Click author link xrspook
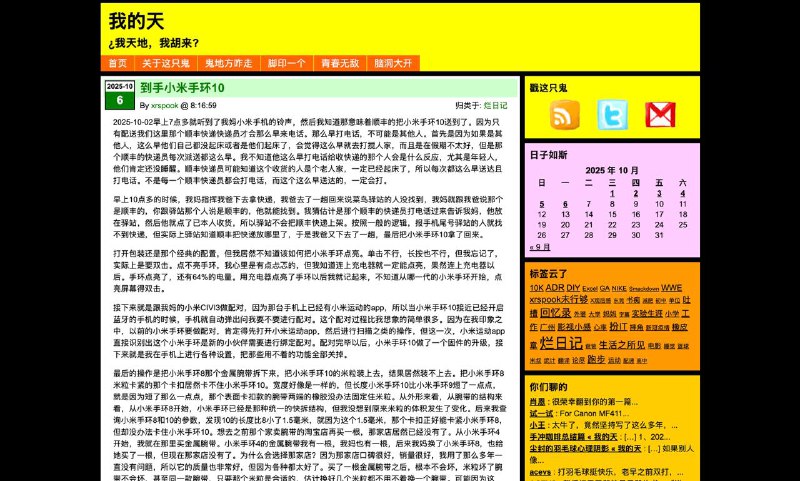 pos(165,105)
